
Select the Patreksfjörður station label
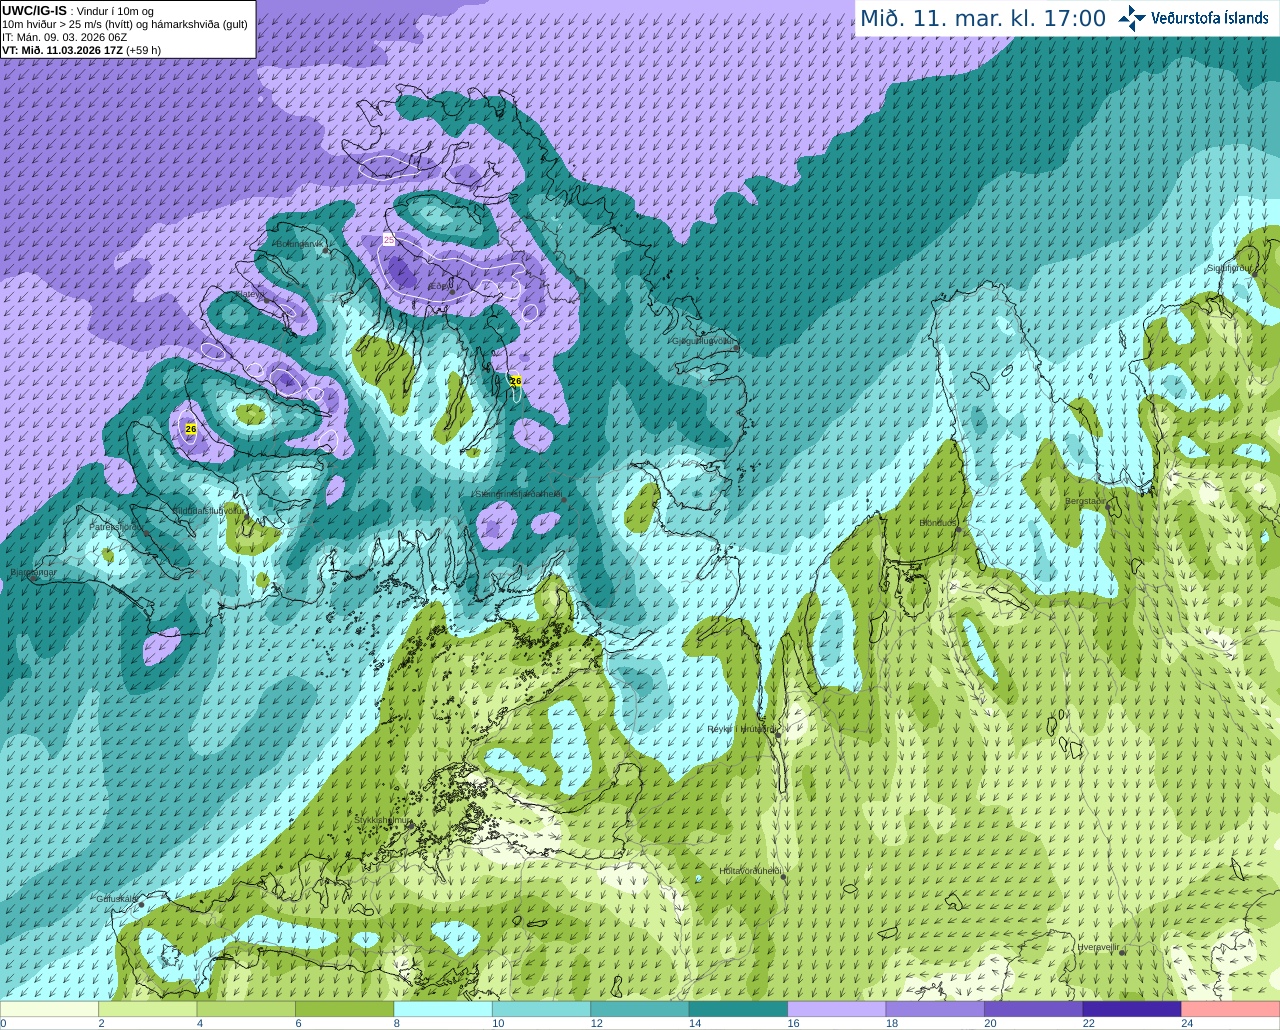click(x=115, y=526)
